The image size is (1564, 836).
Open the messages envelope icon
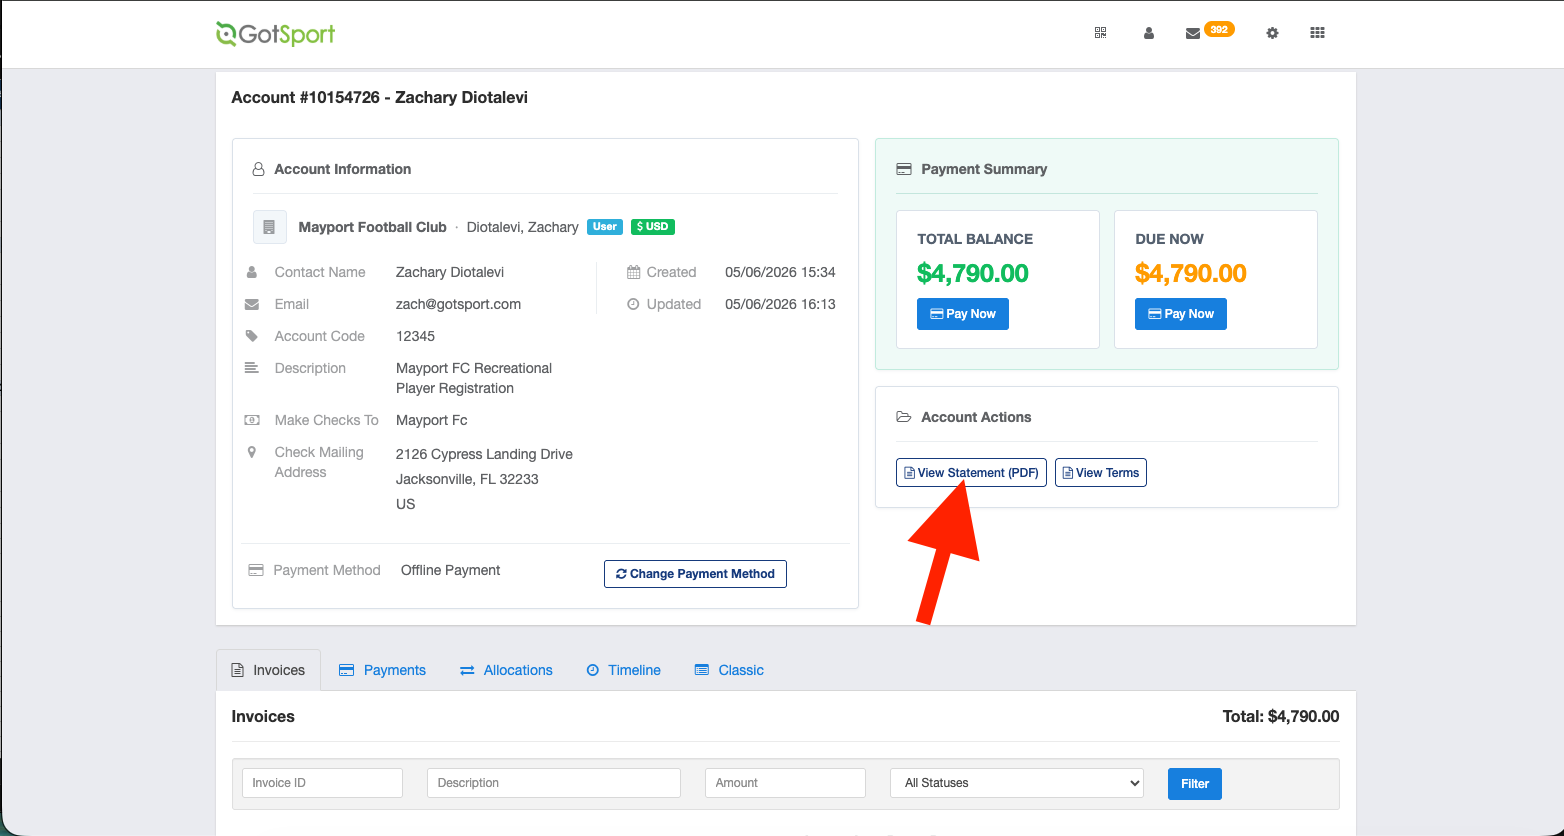[1193, 33]
